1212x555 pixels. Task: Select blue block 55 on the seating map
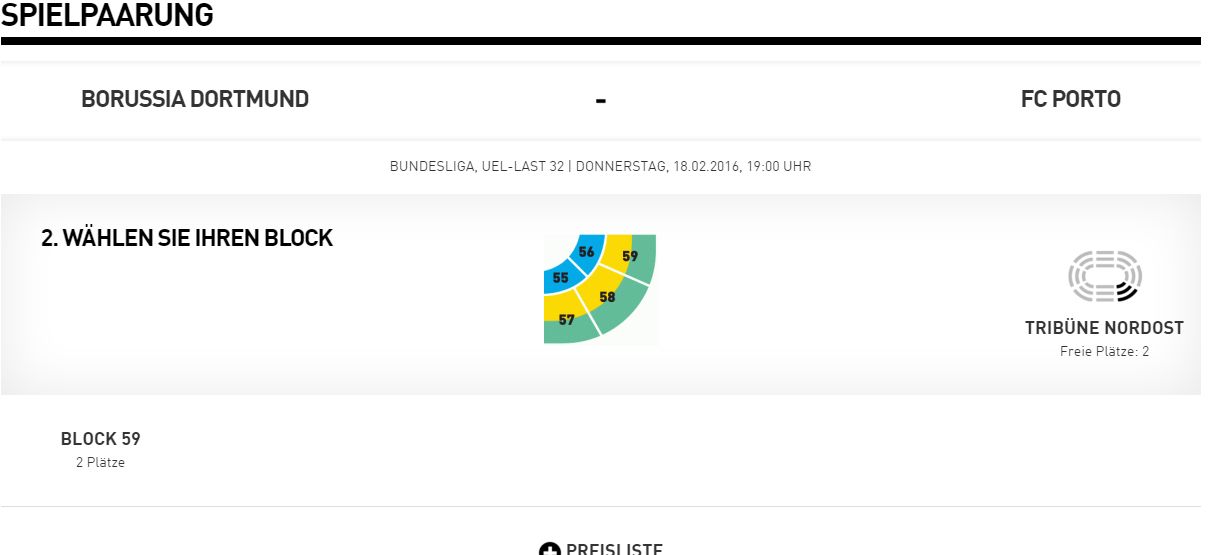[559, 277]
